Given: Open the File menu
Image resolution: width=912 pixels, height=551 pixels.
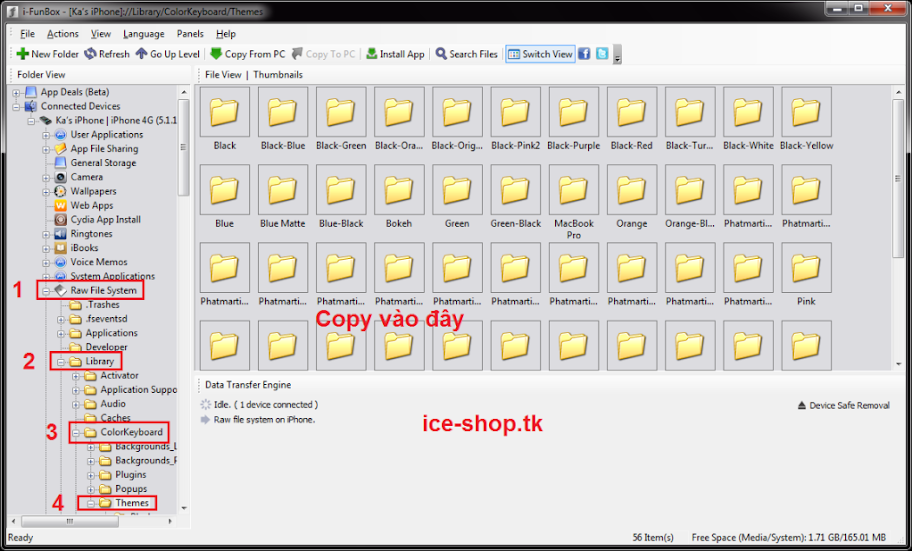Looking at the screenshot, I should pyautogui.click(x=27, y=34).
